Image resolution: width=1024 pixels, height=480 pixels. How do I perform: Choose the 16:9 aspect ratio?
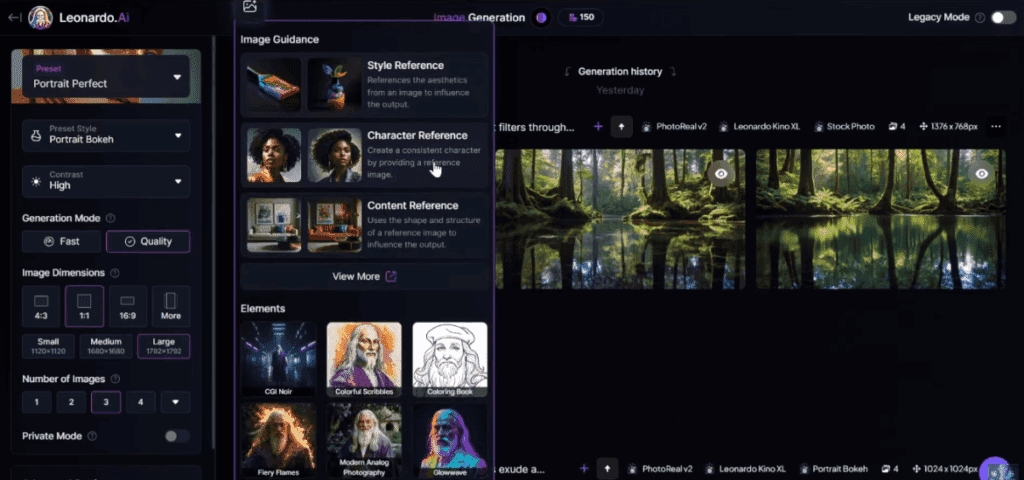point(128,306)
